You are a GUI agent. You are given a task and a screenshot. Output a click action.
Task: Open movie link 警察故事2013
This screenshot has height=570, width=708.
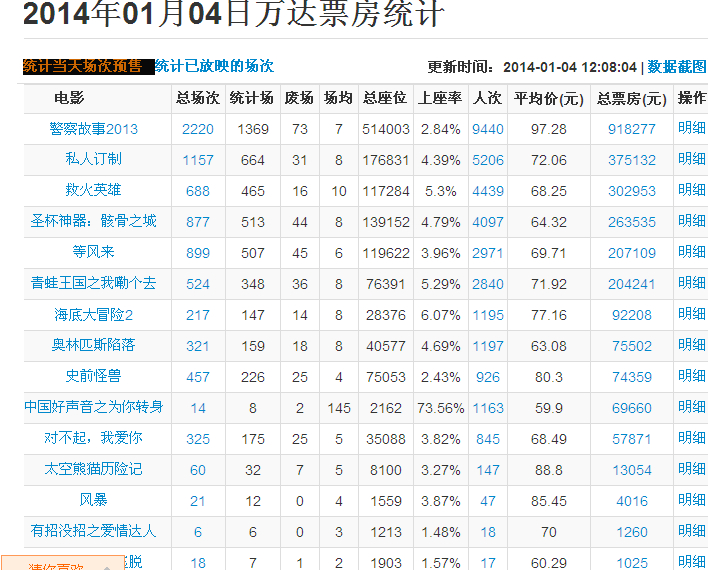click(93, 129)
